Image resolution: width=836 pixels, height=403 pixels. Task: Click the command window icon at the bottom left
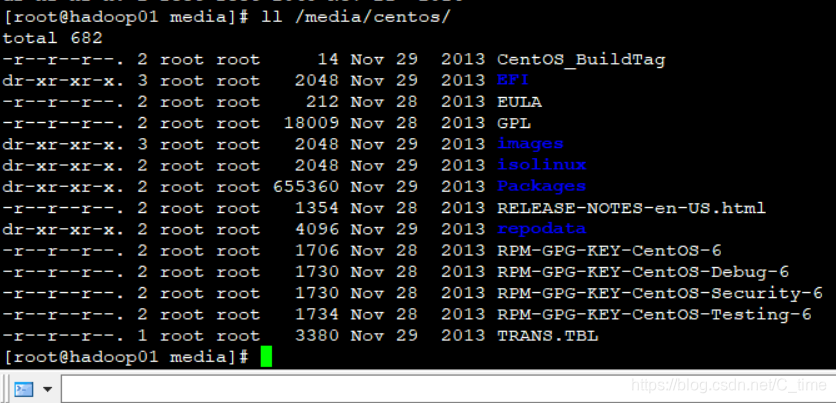(23, 389)
